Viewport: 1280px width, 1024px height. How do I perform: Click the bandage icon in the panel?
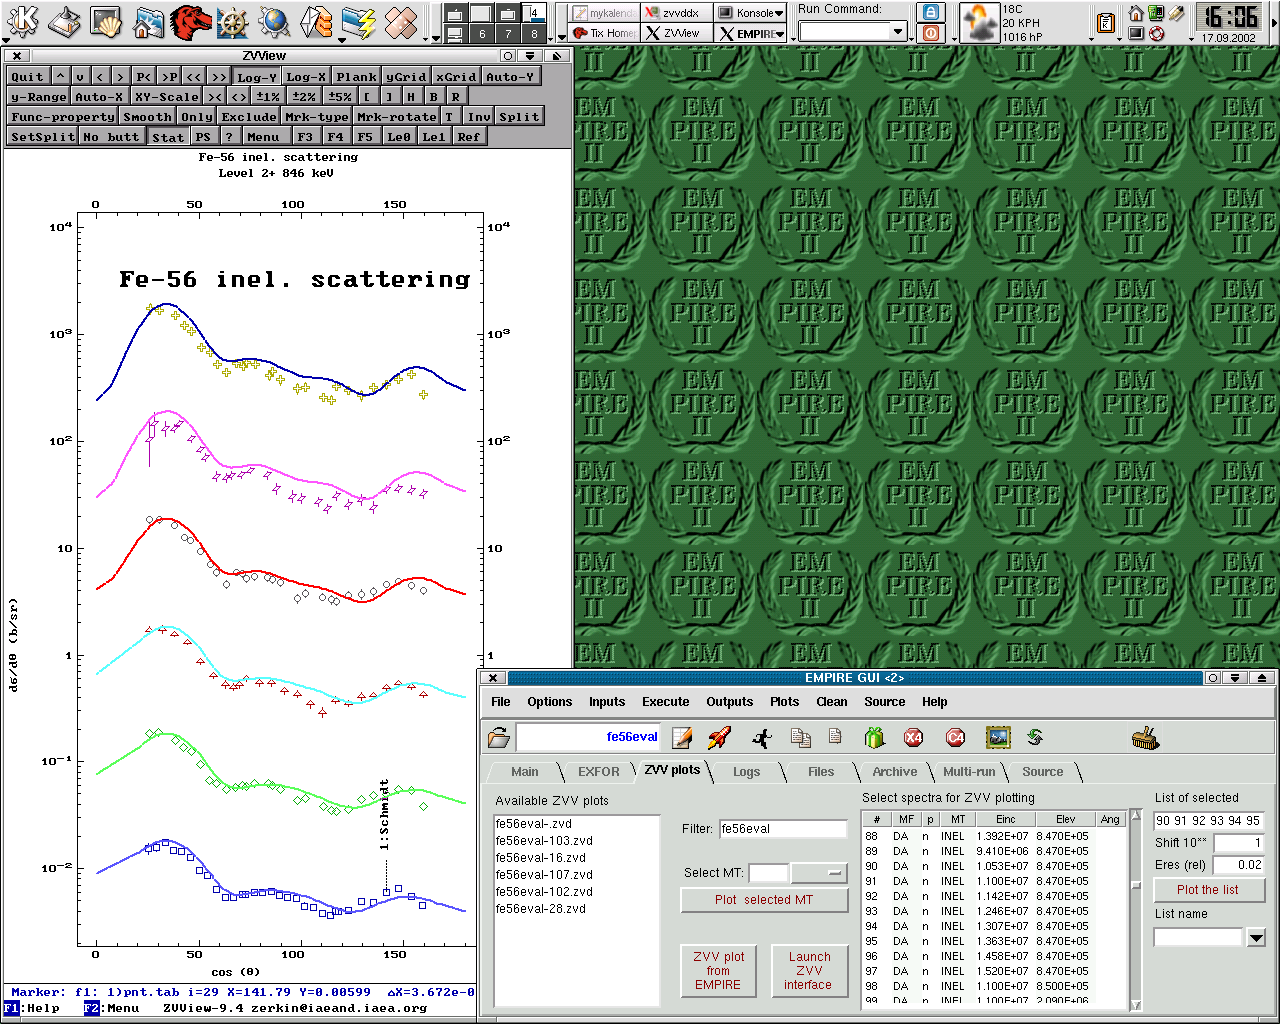coord(400,21)
